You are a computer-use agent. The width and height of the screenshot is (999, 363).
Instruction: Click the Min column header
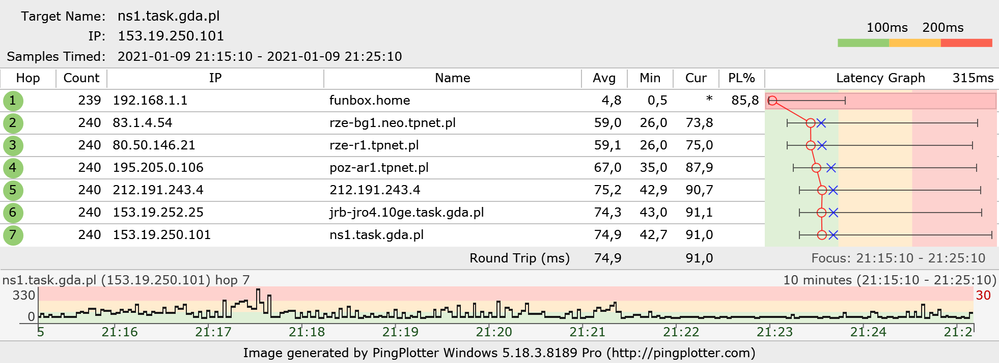(x=650, y=78)
